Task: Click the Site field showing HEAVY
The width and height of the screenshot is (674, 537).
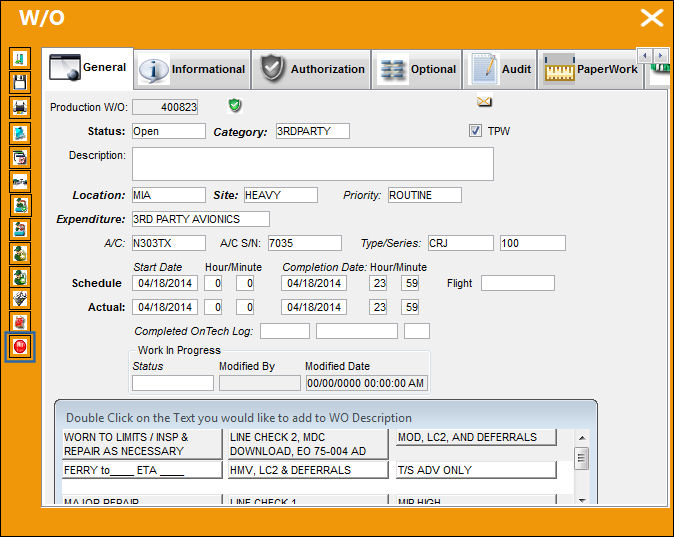Action: [281, 195]
